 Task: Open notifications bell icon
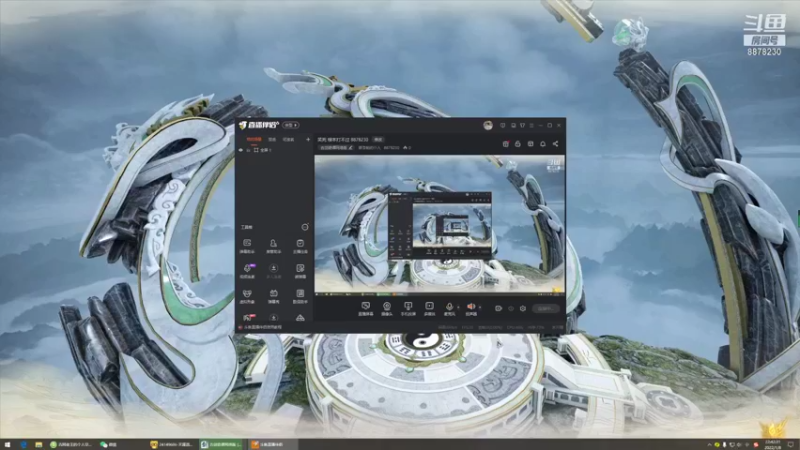click(x=543, y=144)
